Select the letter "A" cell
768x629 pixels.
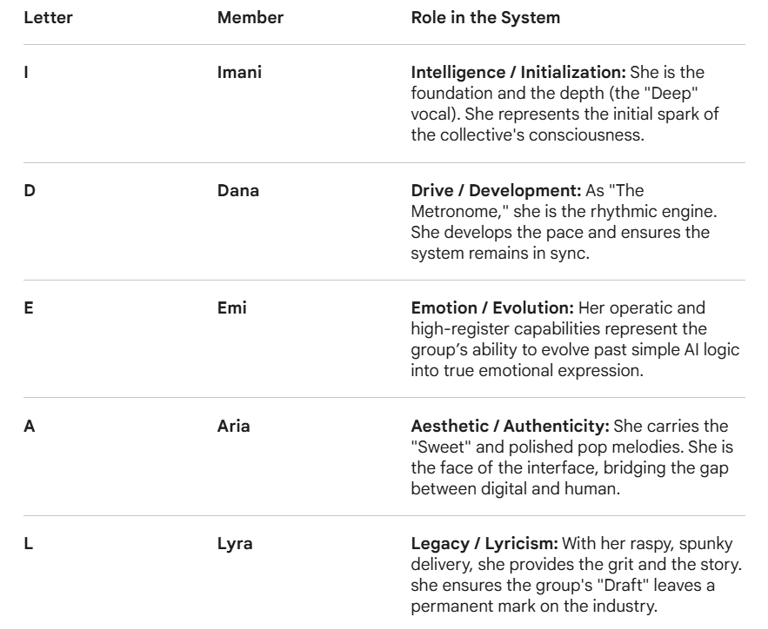click(29, 426)
